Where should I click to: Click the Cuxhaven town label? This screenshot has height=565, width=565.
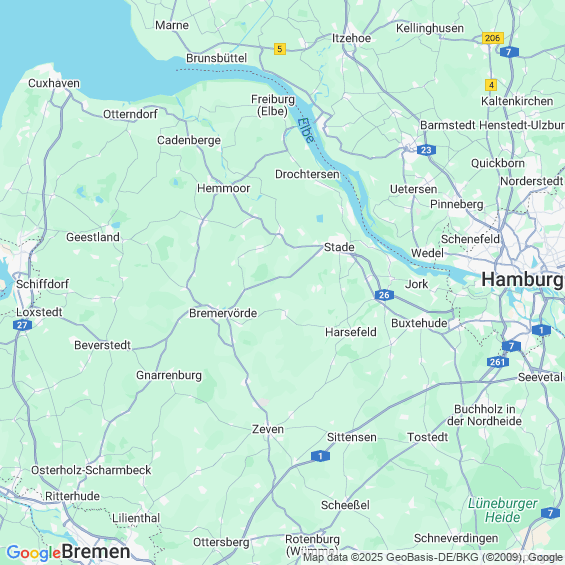click(x=54, y=83)
